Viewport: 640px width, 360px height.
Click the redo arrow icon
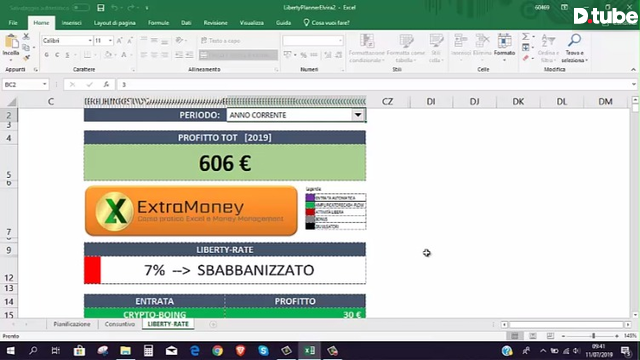tap(131, 8)
